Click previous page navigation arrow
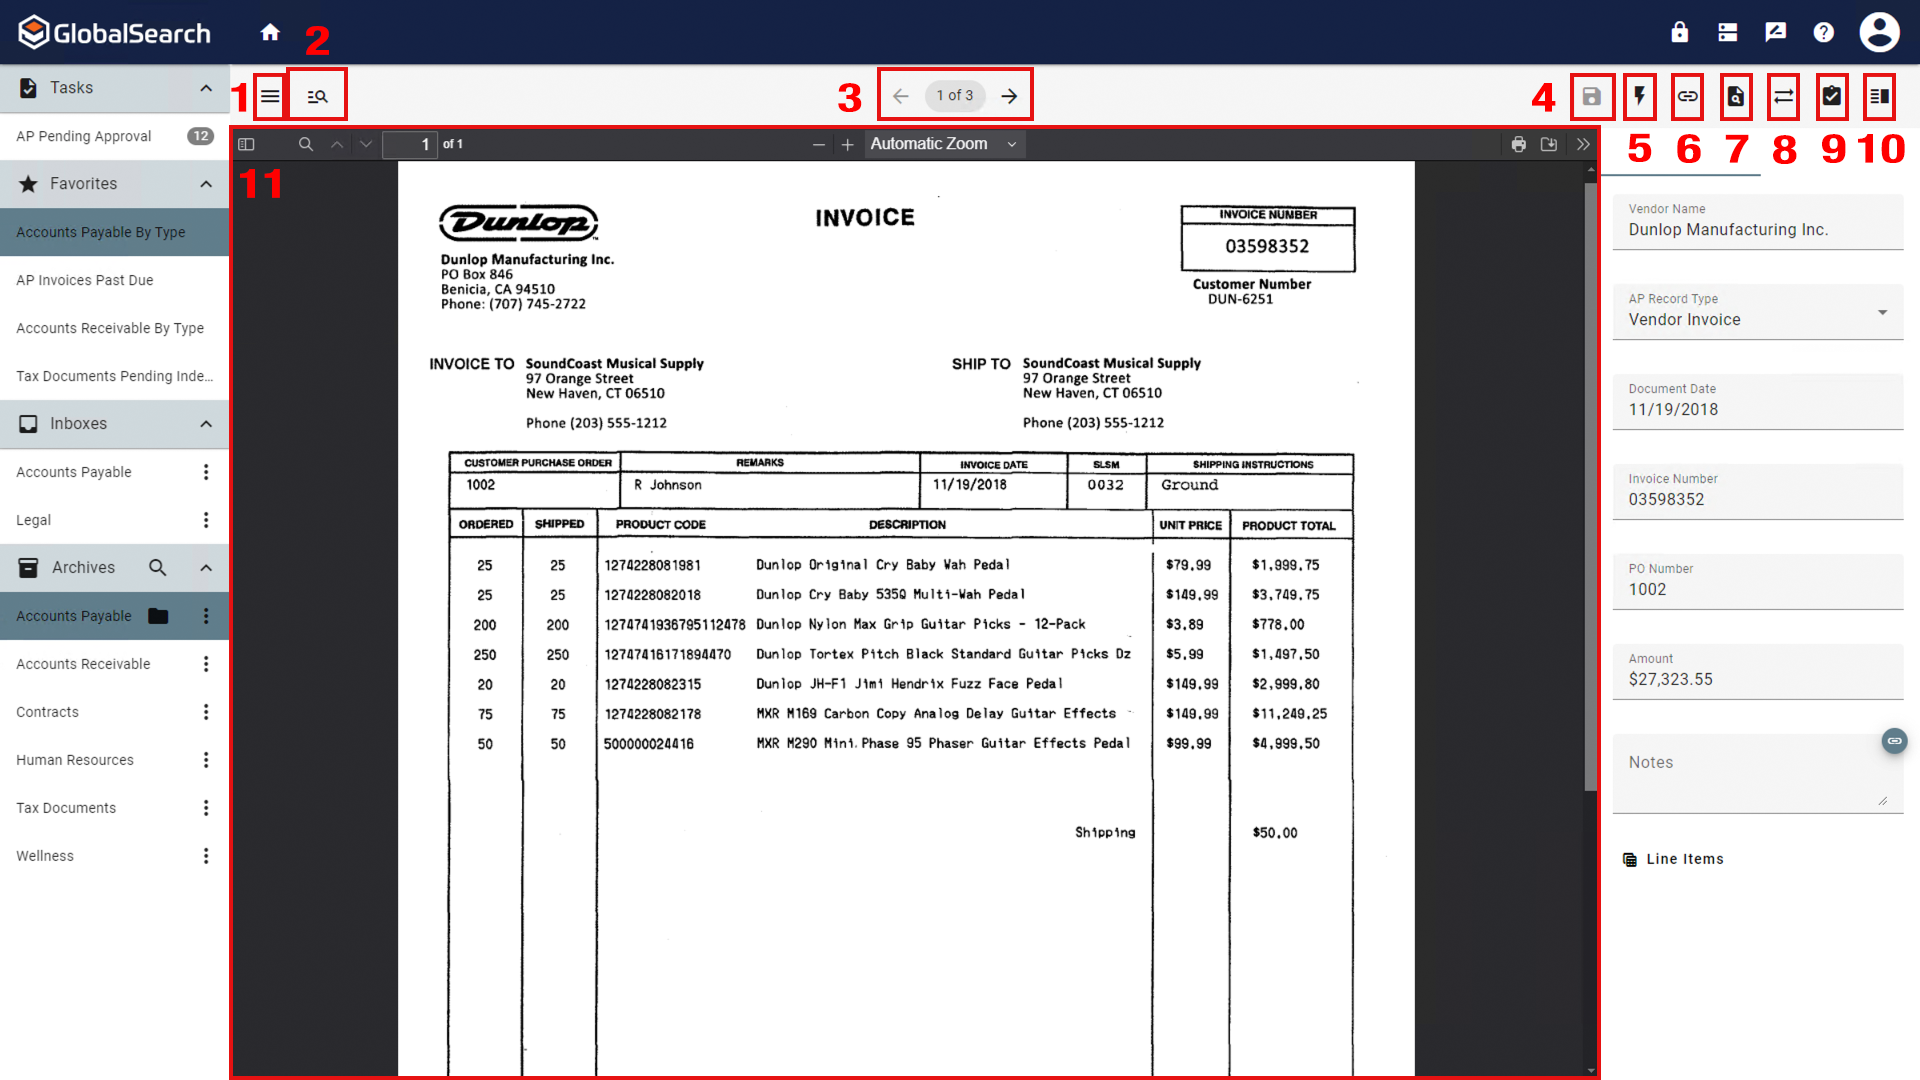 (901, 95)
